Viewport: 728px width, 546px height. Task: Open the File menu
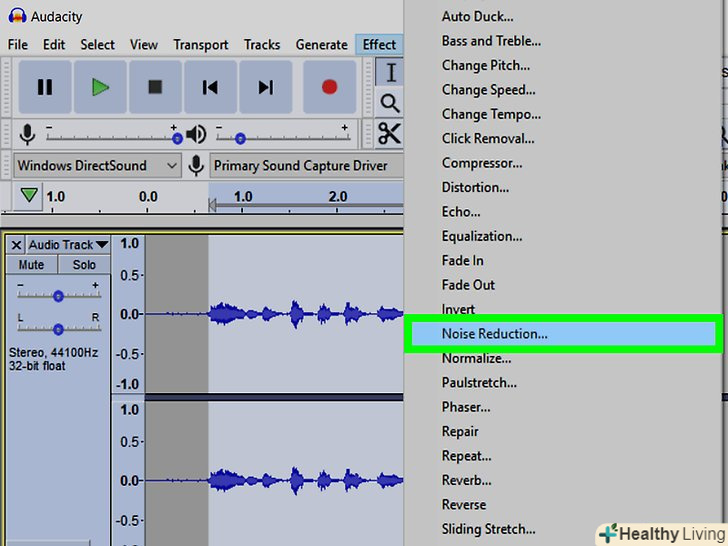[x=18, y=45]
